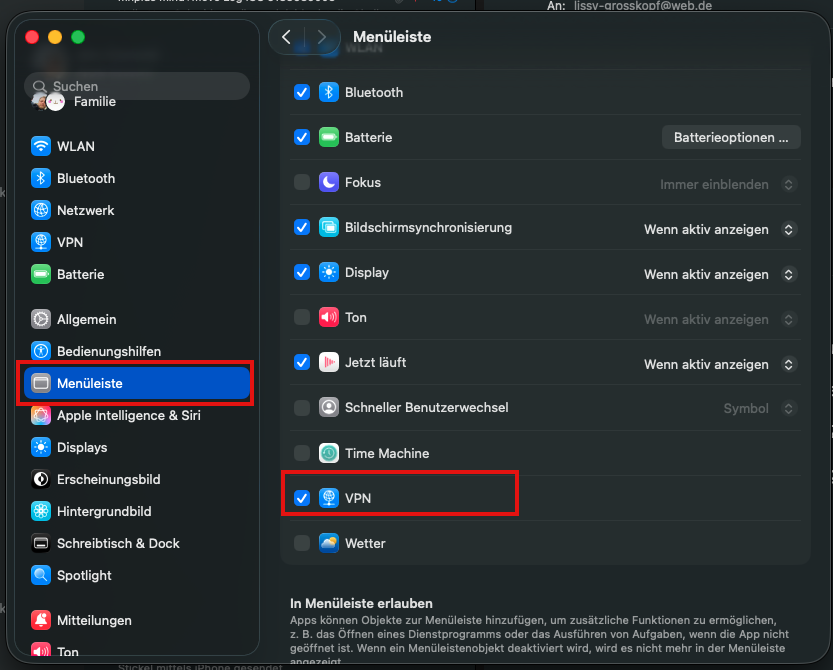833x670 pixels.
Task: Click the Suchen search field
Action: [140, 86]
